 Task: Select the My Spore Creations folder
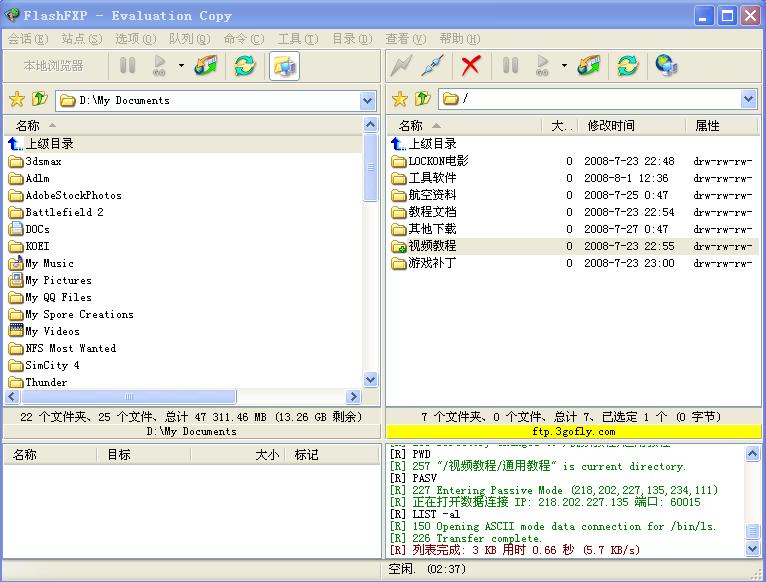pos(71,314)
